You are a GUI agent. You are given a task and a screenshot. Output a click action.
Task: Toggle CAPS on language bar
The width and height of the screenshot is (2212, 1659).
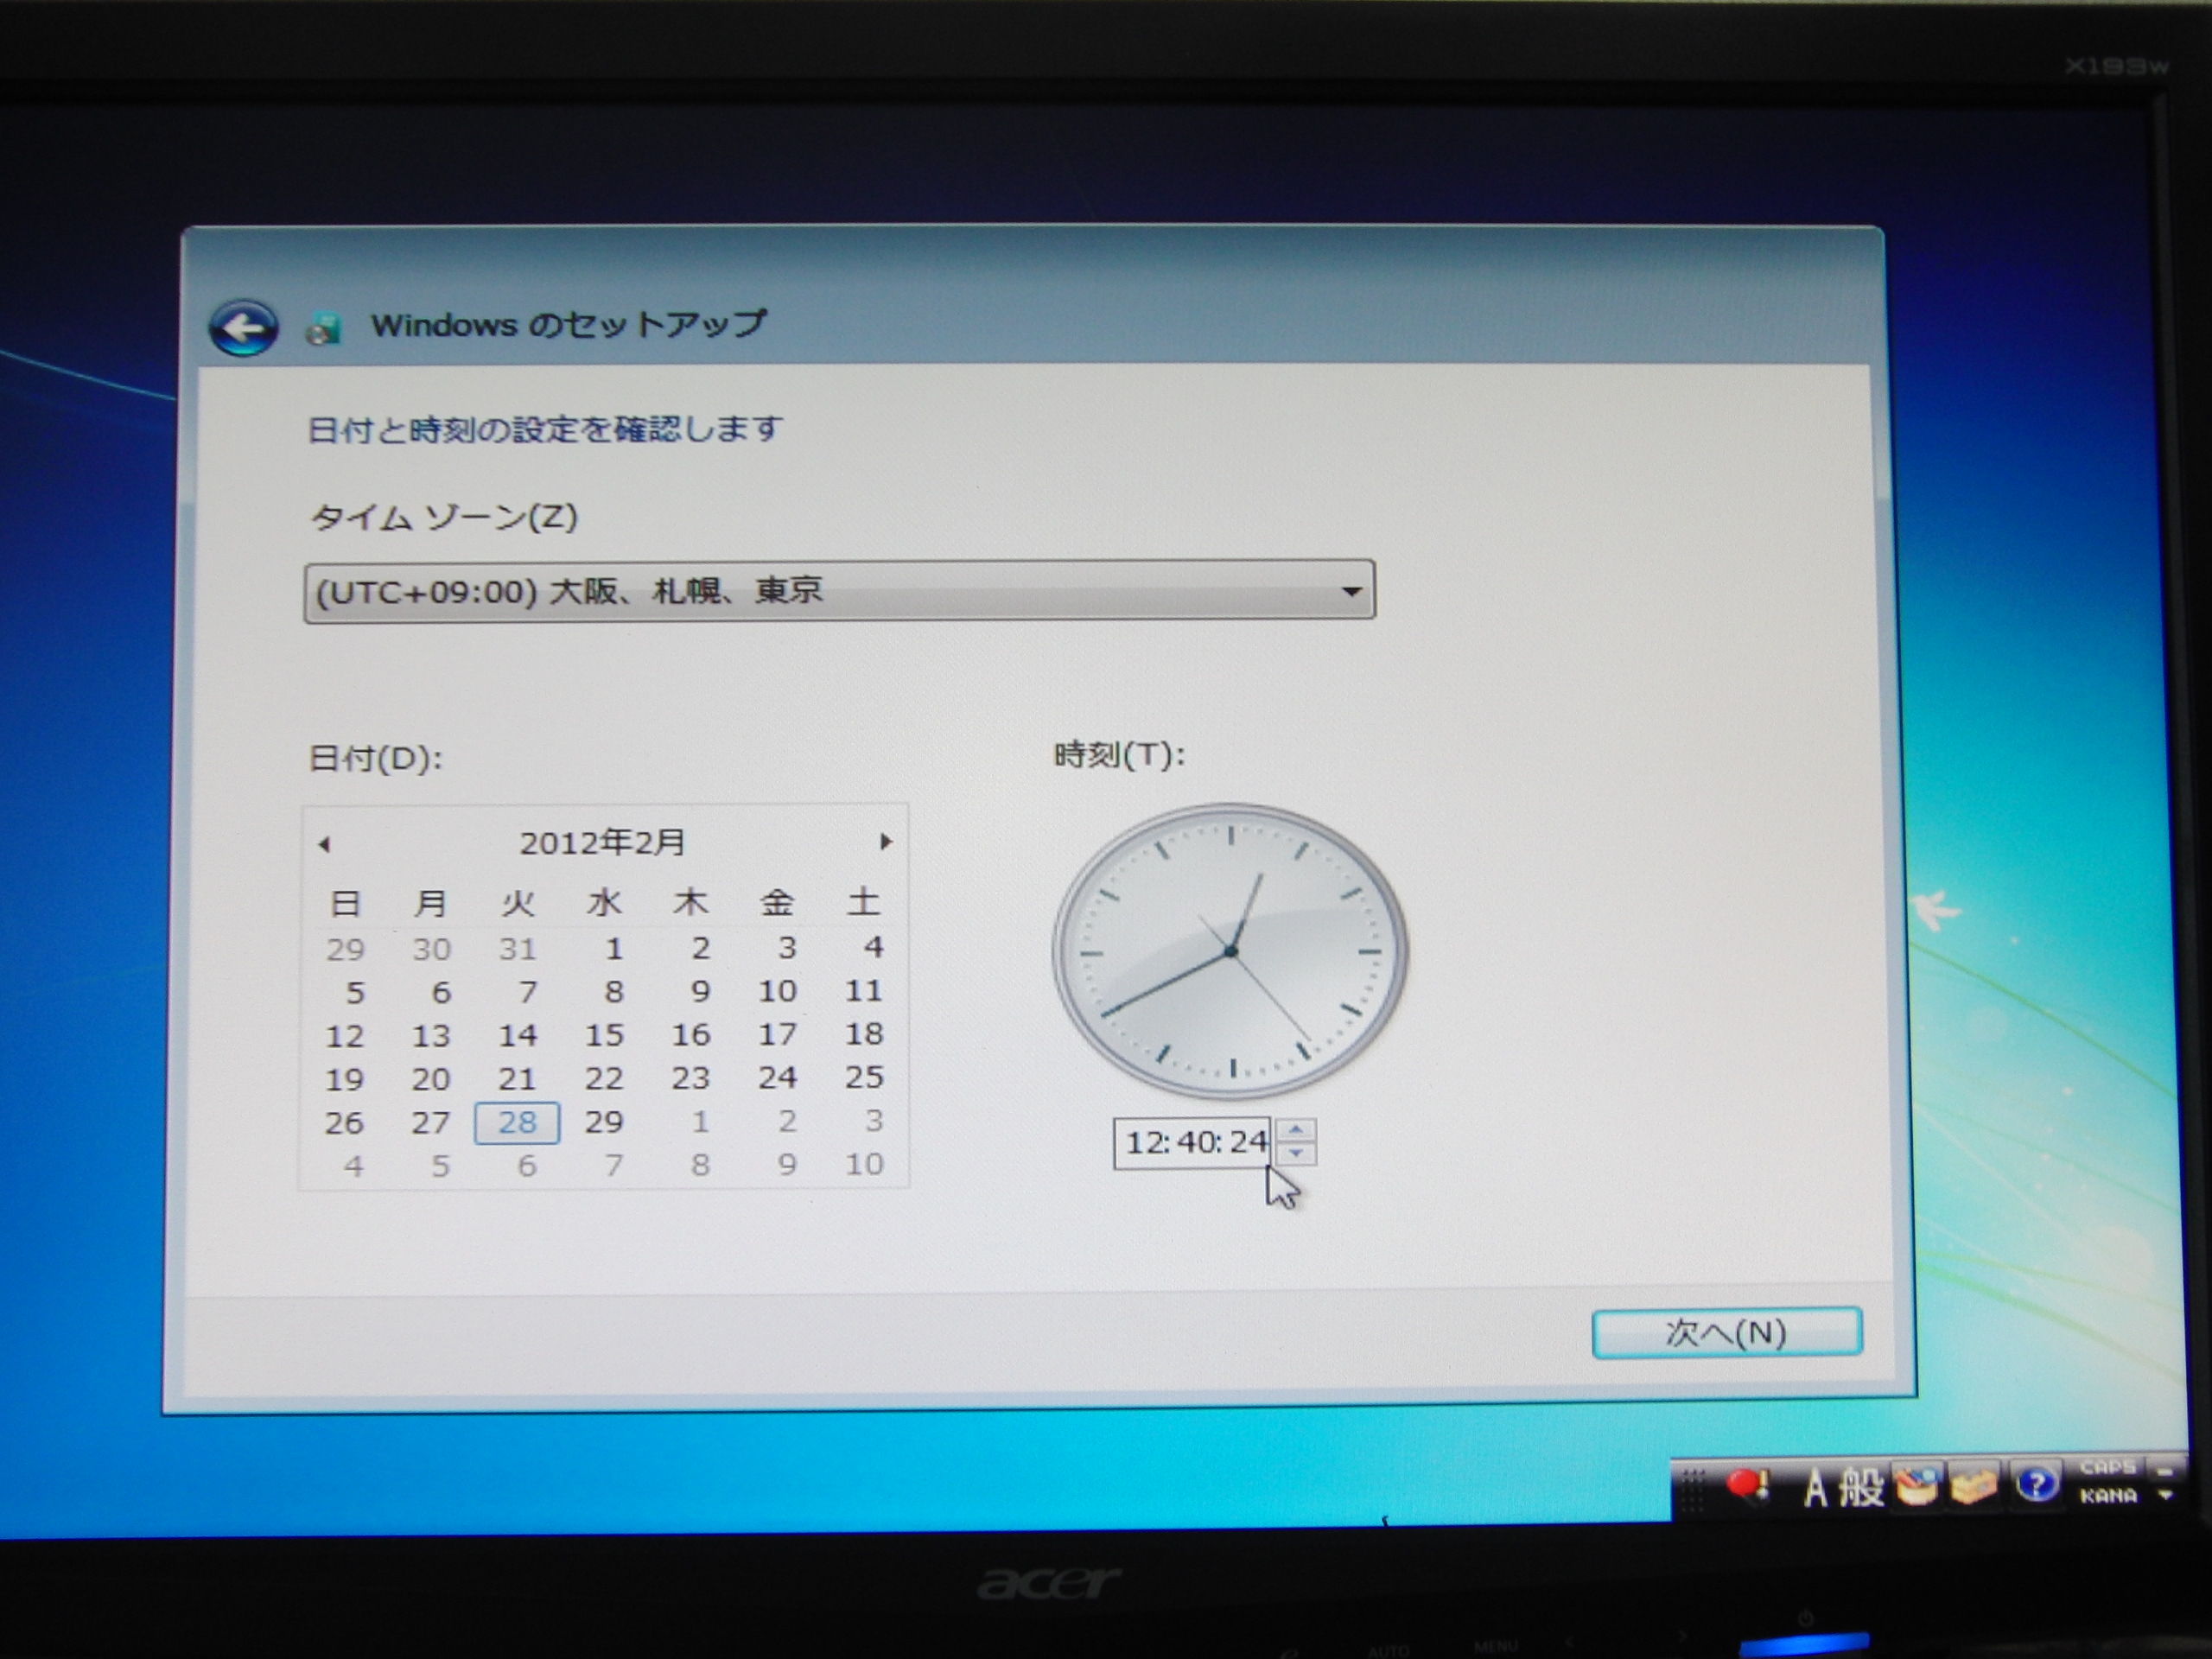click(2107, 1468)
